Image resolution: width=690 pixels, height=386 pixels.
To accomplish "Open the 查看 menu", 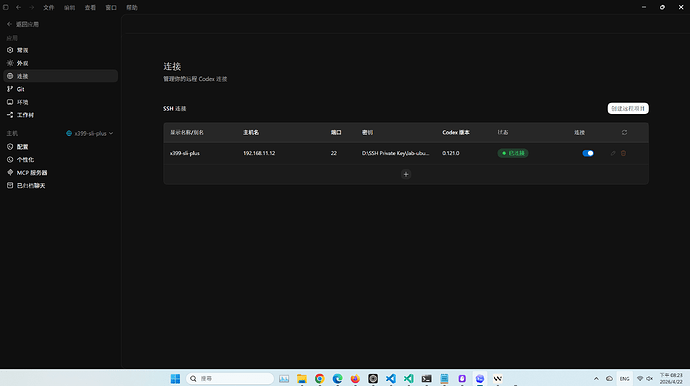I will click(90, 7).
